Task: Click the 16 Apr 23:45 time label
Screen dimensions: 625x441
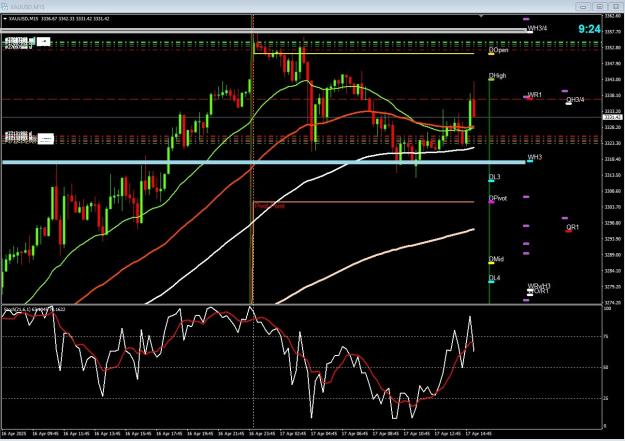Action: (261, 433)
